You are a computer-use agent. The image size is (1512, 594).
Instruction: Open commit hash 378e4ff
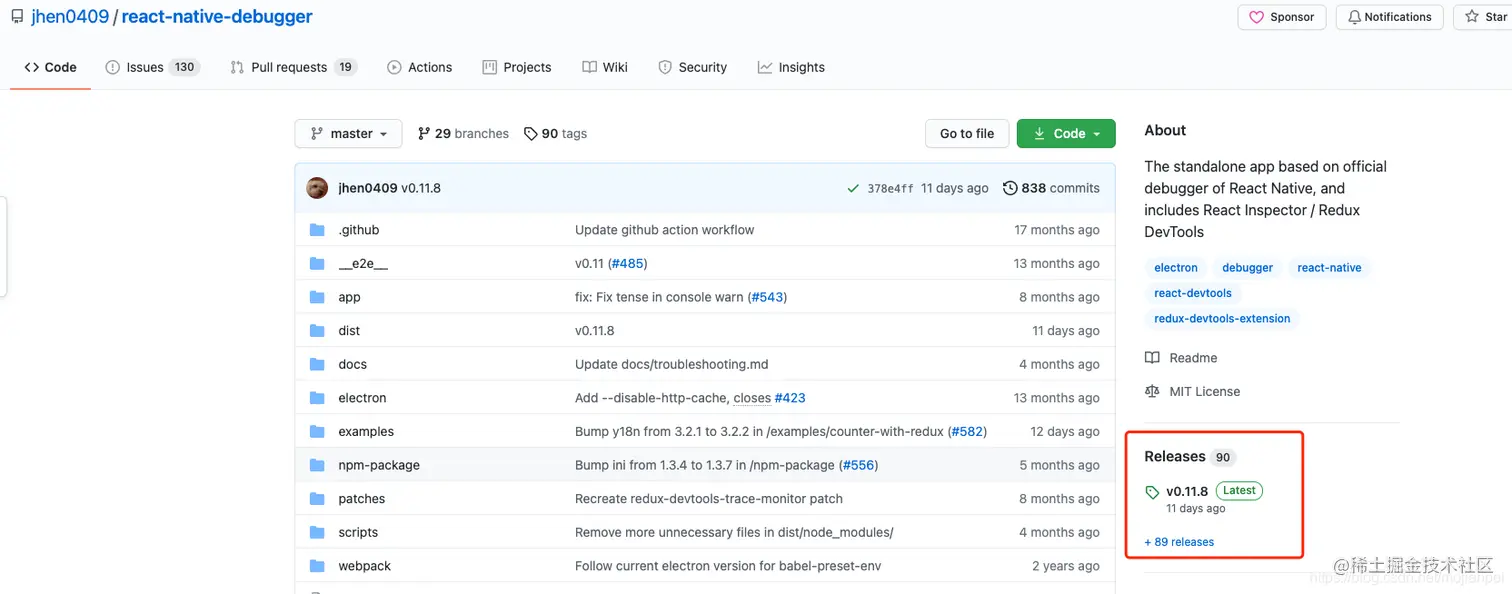pos(890,189)
